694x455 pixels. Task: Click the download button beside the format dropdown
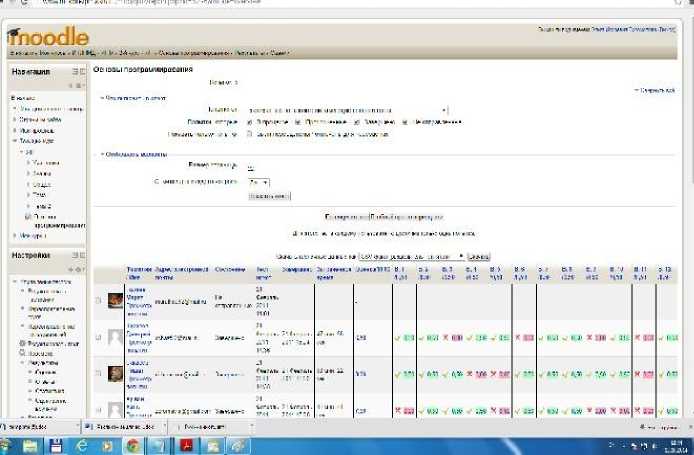pos(477,256)
